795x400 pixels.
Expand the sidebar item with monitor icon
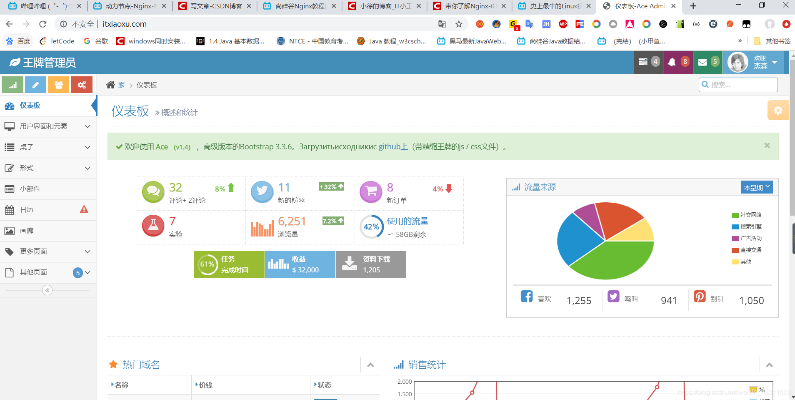click(48, 126)
